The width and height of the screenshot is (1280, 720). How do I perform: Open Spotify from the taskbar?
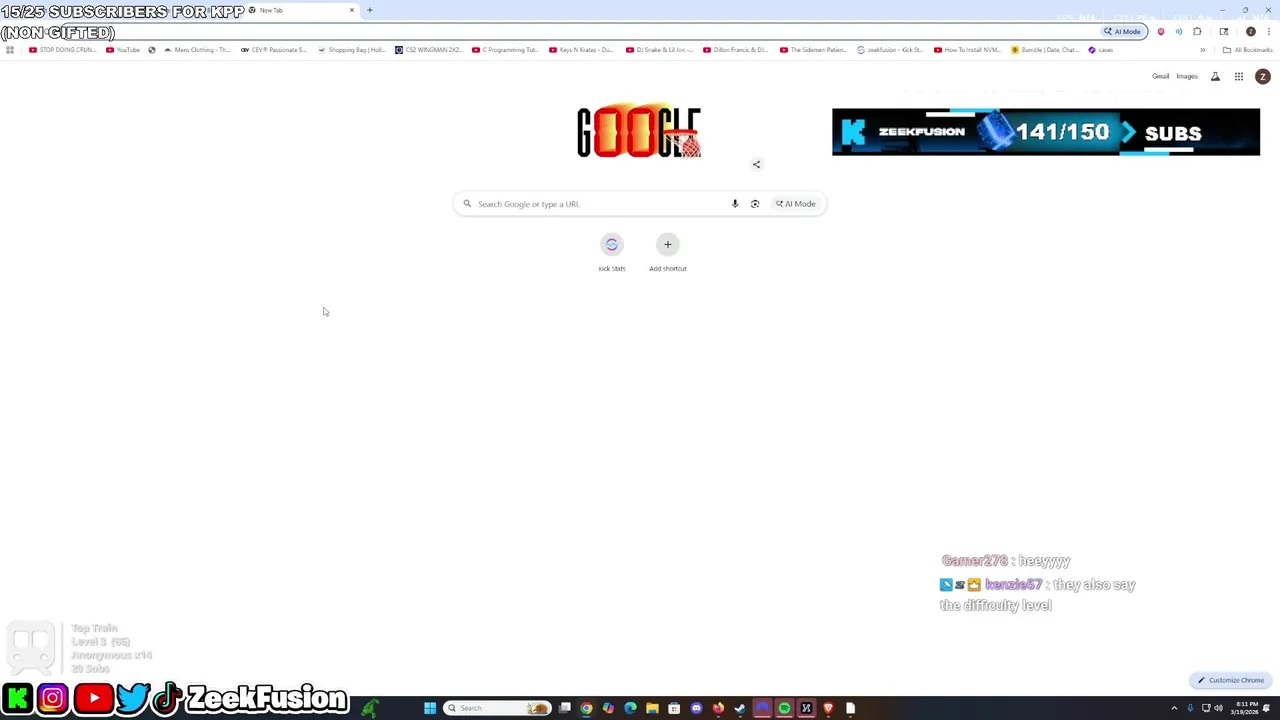click(x=784, y=708)
